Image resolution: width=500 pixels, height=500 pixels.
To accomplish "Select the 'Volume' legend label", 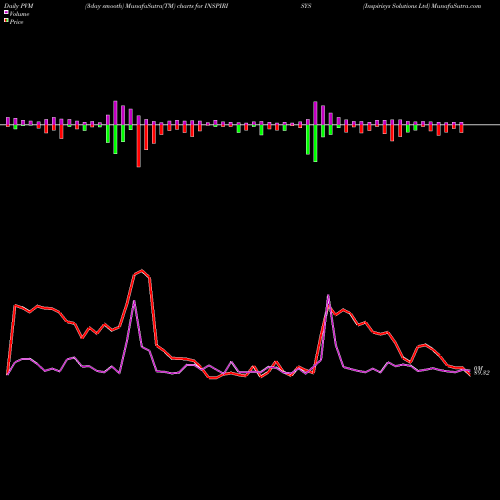I will (19, 14).
